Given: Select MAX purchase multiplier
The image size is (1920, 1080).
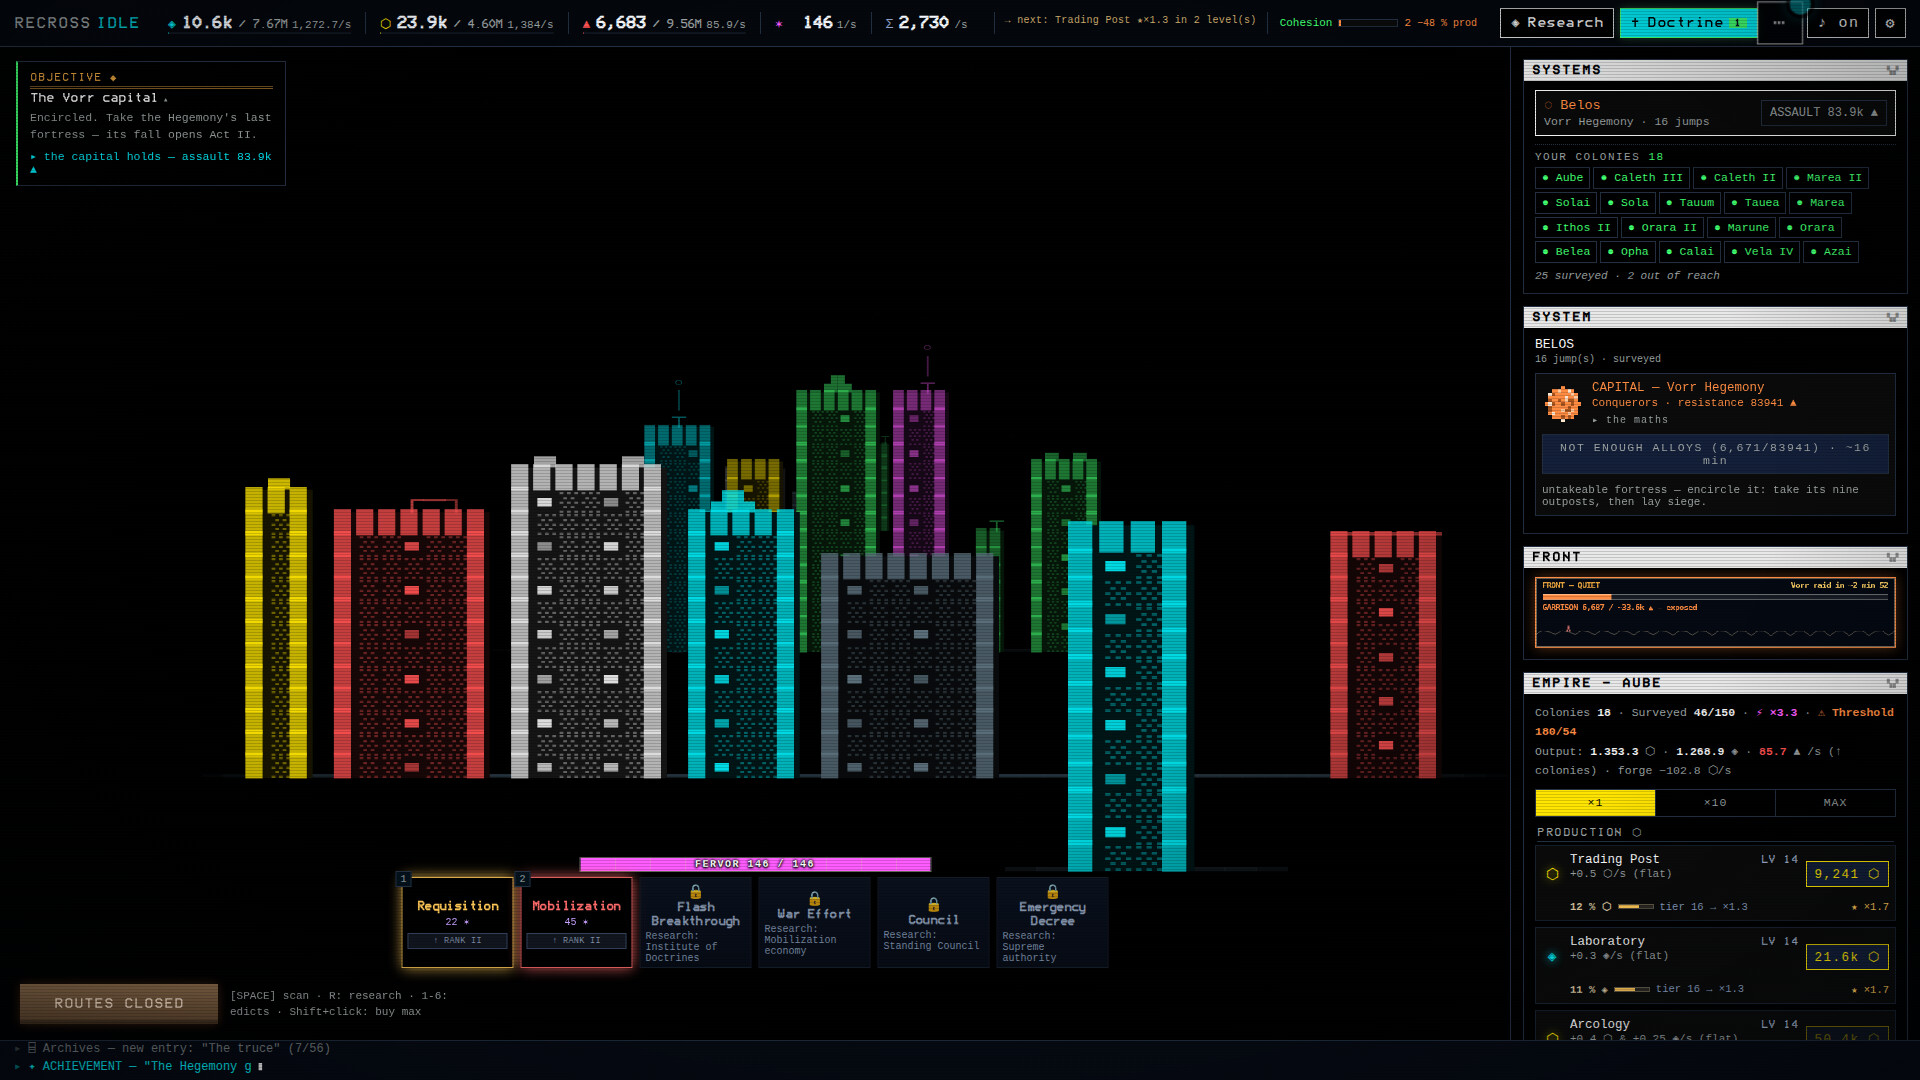Looking at the screenshot, I should pos(1835,803).
